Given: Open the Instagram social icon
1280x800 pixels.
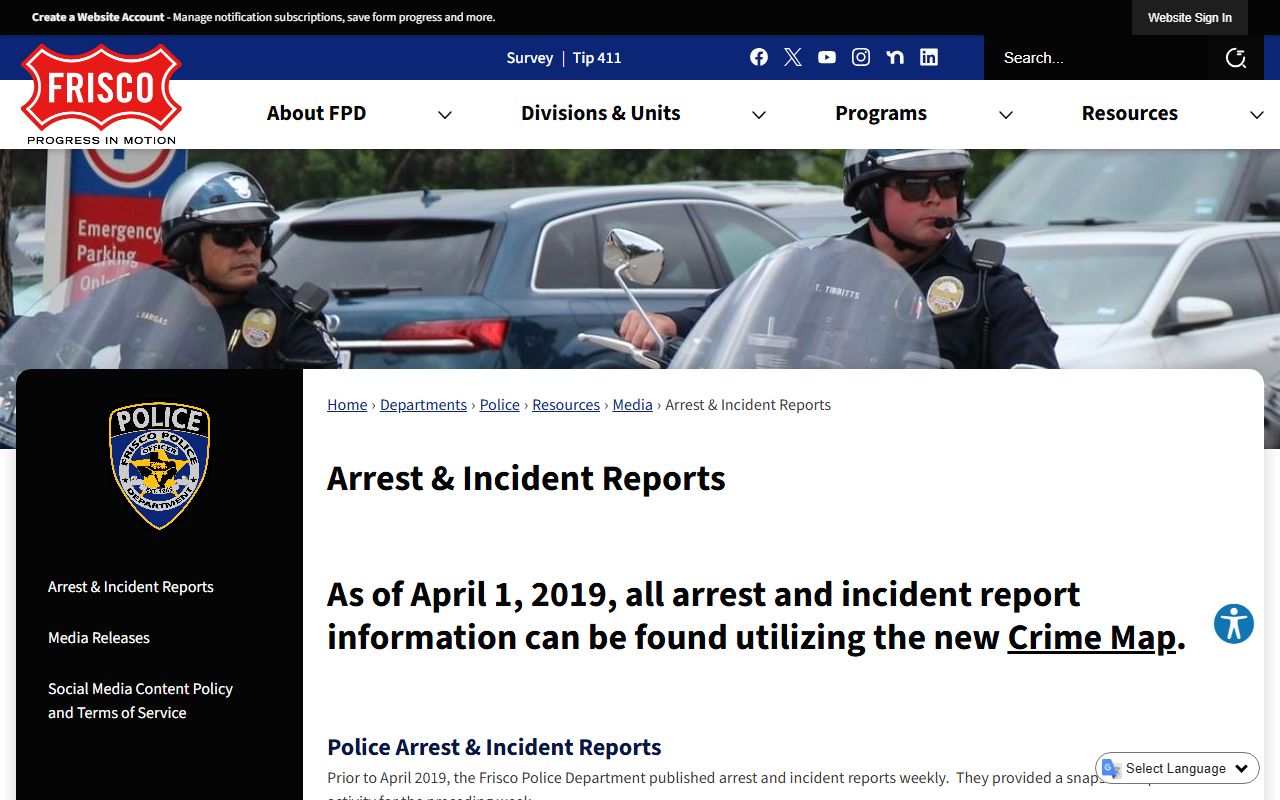Looking at the screenshot, I should (x=861, y=57).
